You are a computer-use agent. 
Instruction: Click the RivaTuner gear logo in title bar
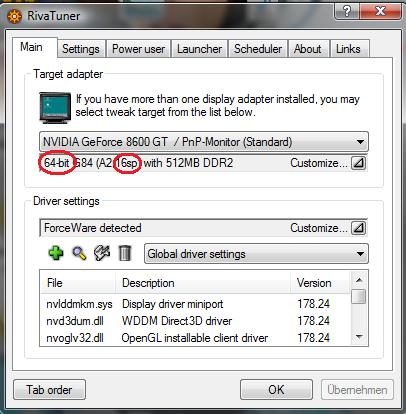[x=14, y=16]
